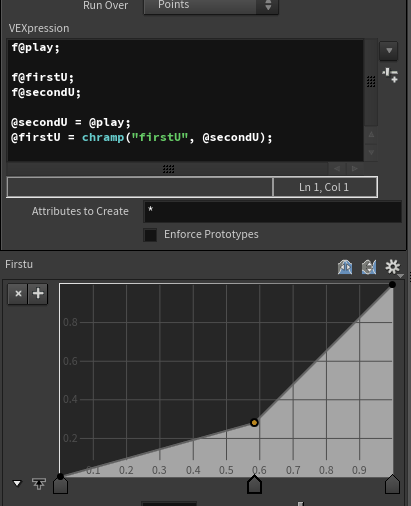The width and height of the screenshot is (411, 506).
Task: Click the editor scroll down arrow
Action: [x=371, y=153]
